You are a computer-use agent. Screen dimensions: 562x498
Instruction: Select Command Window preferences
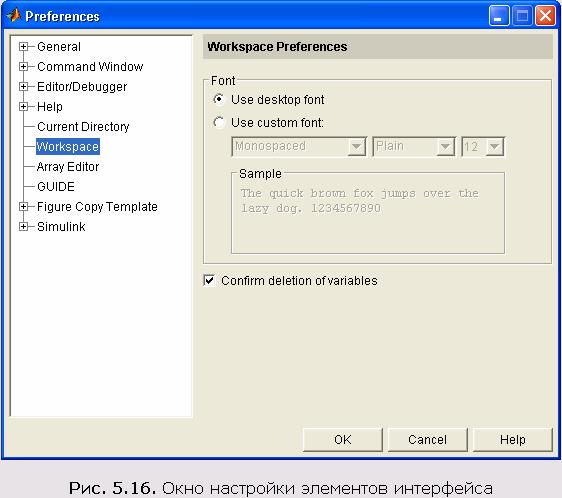coord(90,67)
